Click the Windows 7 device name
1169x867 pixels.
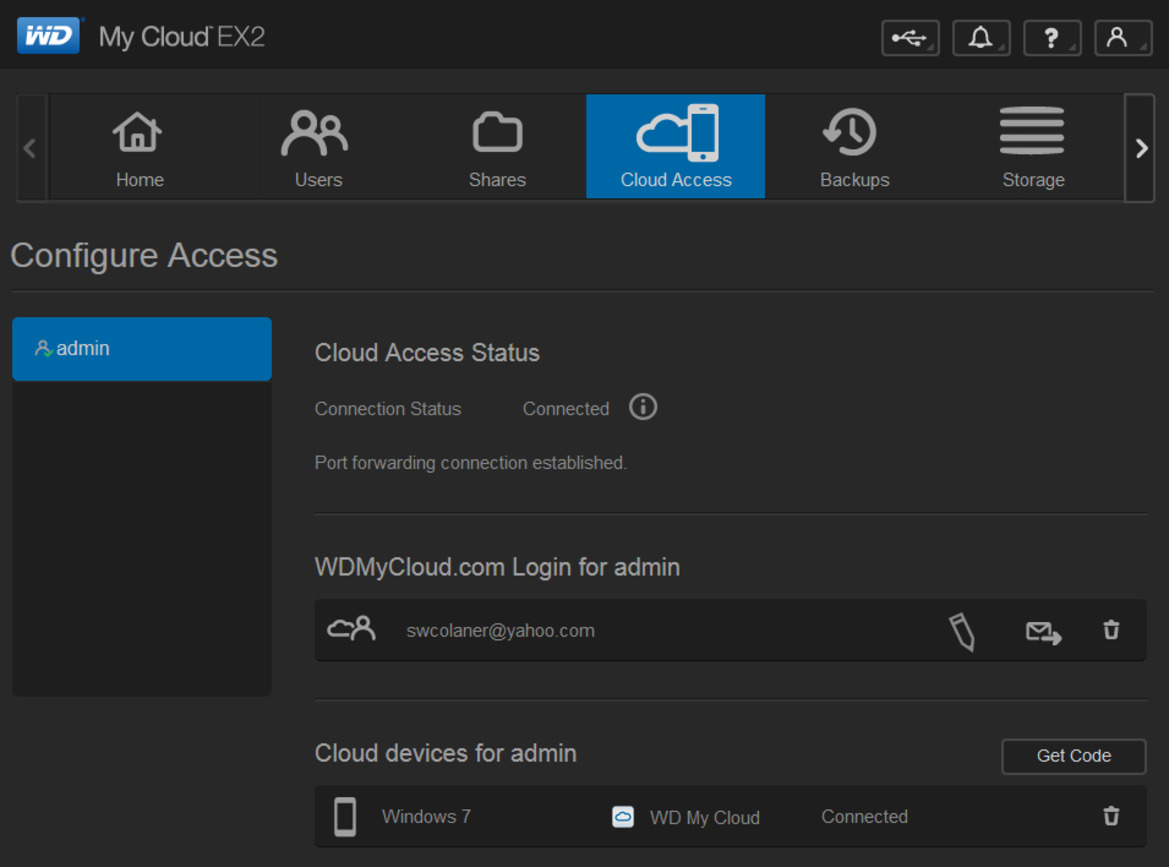(426, 816)
